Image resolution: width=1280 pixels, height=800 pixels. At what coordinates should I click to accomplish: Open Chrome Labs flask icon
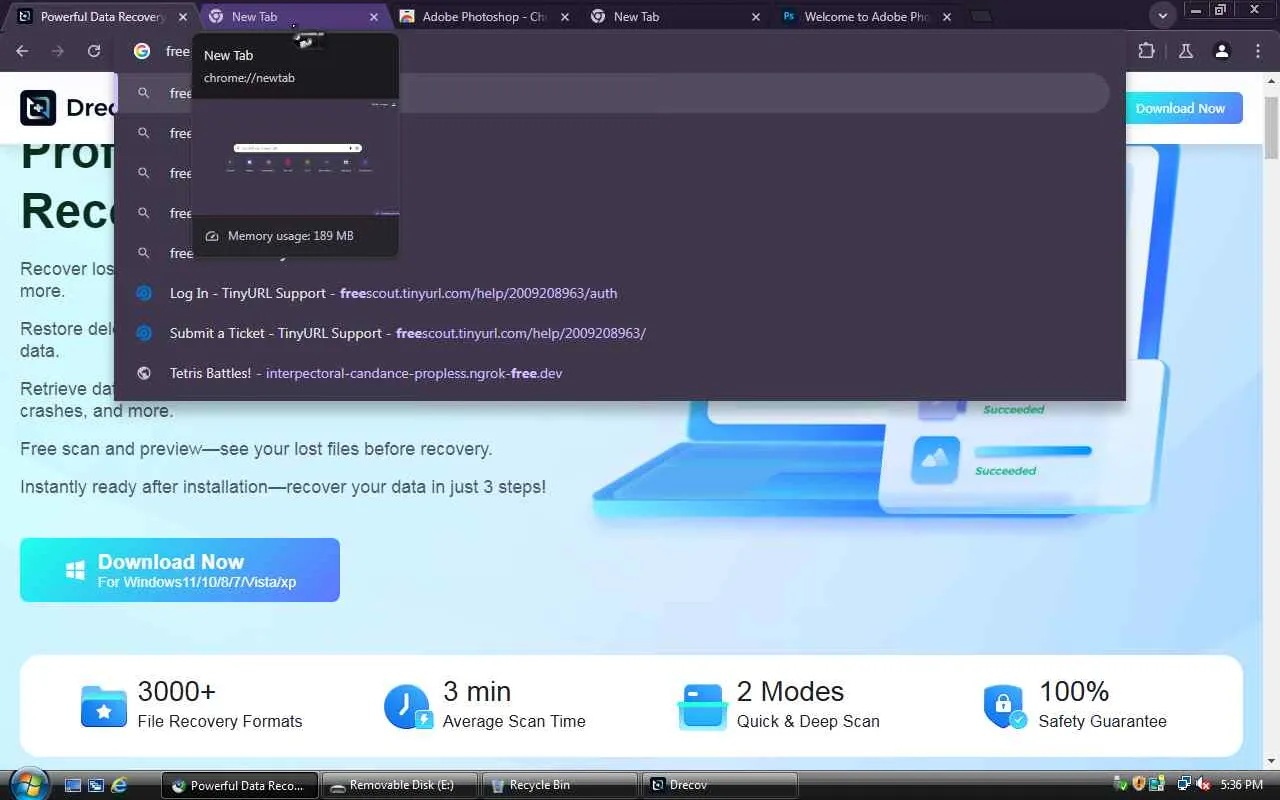pyautogui.click(x=1186, y=51)
